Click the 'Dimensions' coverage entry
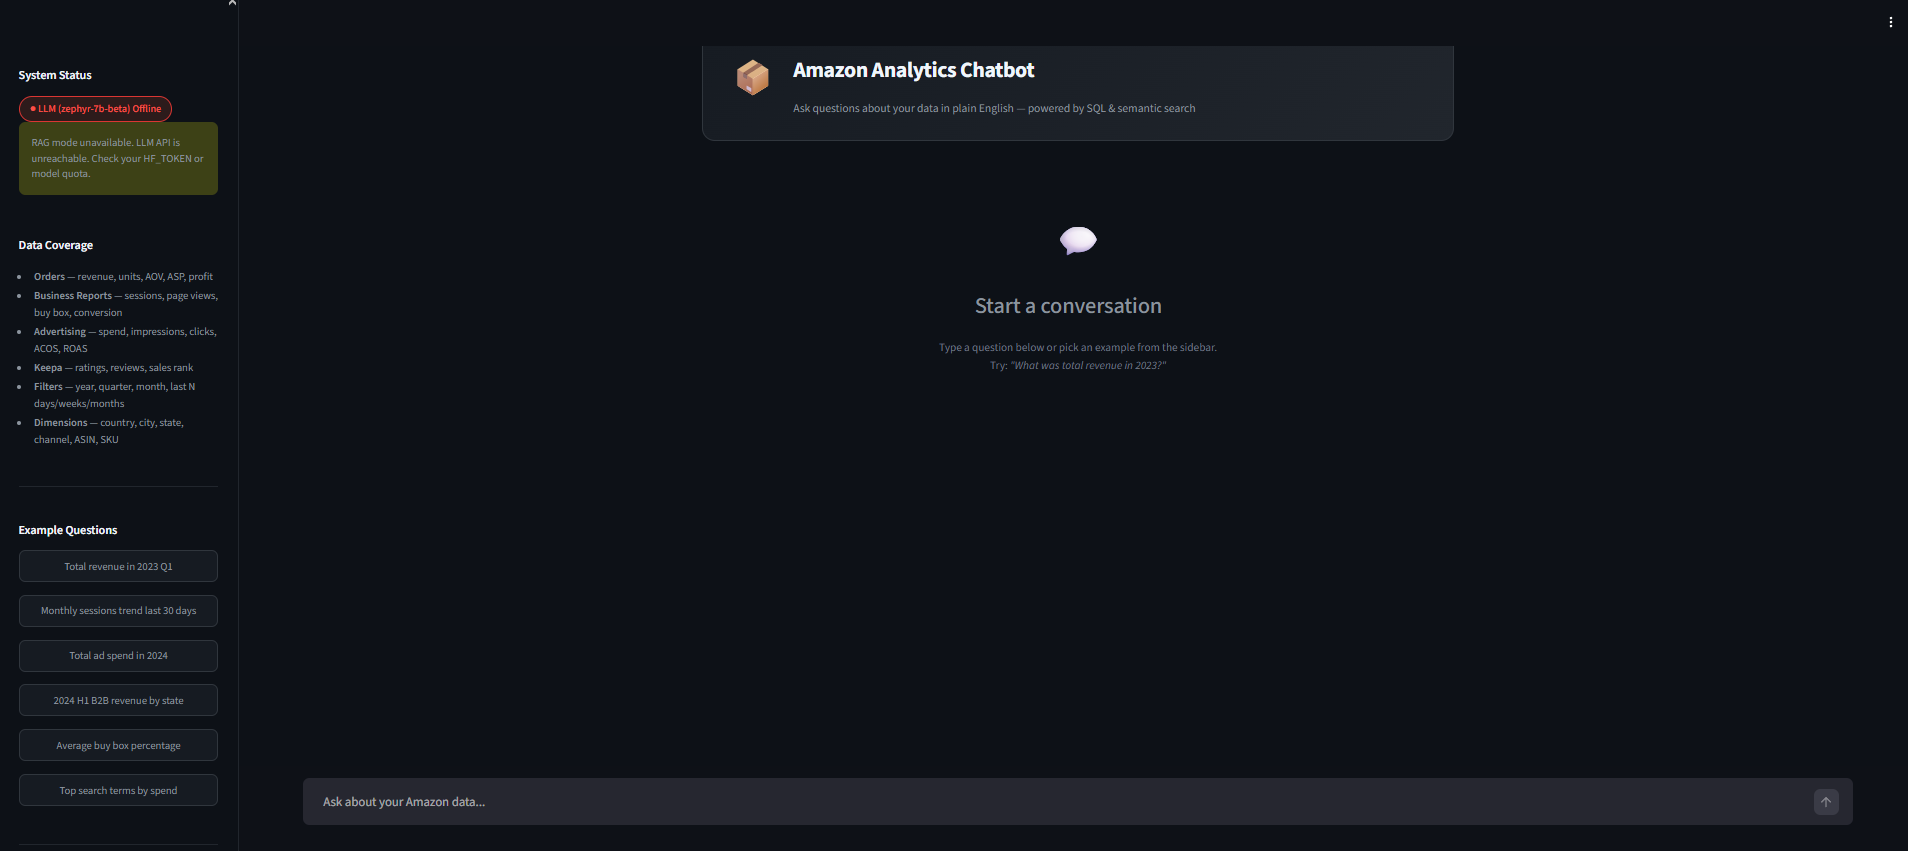1908x851 pixels. 109,431
